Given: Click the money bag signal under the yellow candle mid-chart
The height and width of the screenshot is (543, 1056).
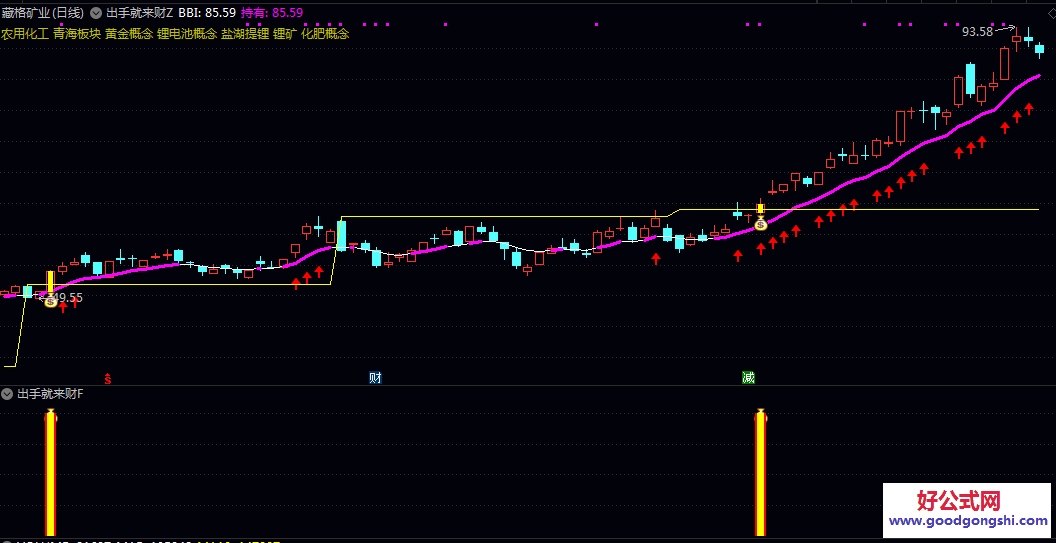Looking at the screenshot, I should (x=760, y=223).
